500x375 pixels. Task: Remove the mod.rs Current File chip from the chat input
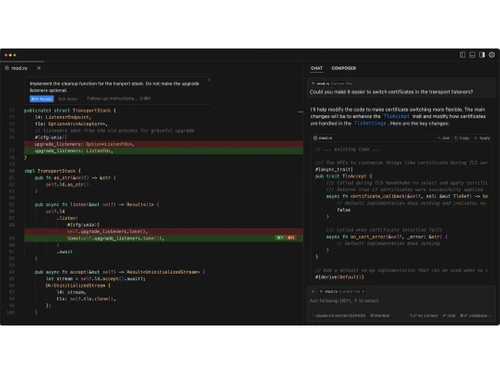coord(363,291)
